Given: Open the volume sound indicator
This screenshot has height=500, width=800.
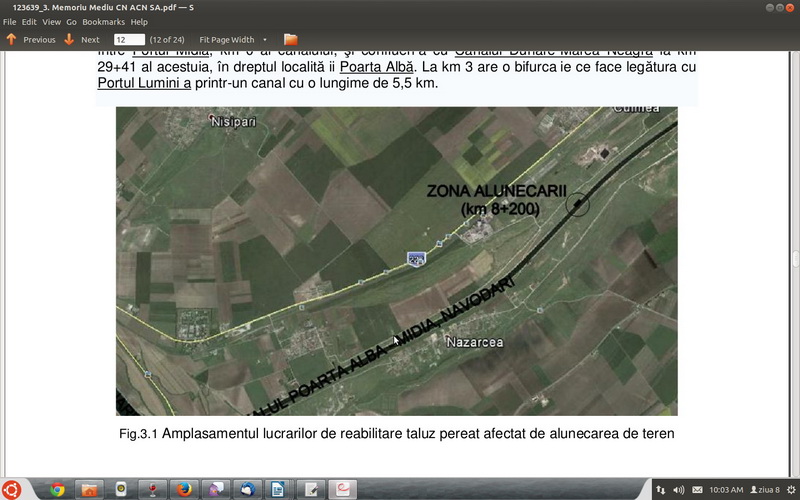Looking at the screenshot, I should pos(679,490).
